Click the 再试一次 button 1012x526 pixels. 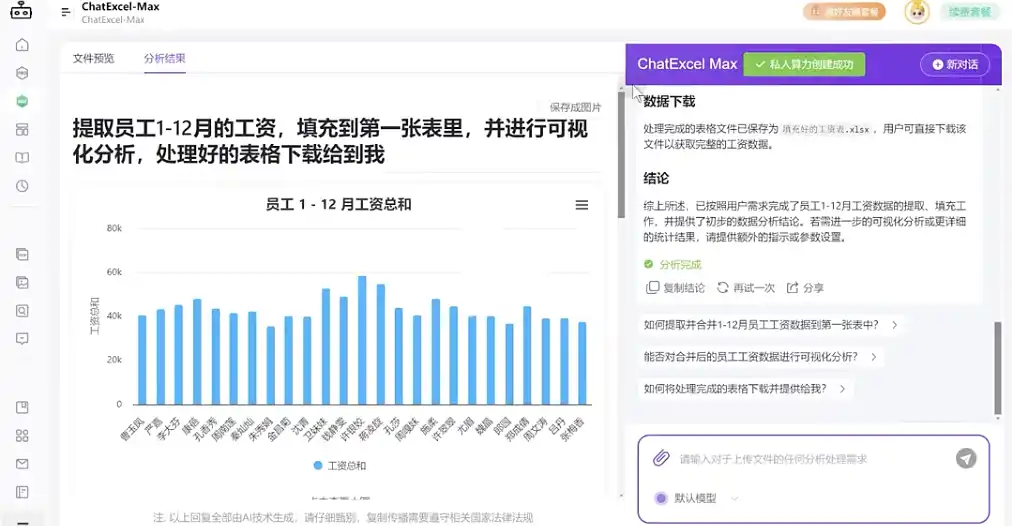[x=746, y=287]
